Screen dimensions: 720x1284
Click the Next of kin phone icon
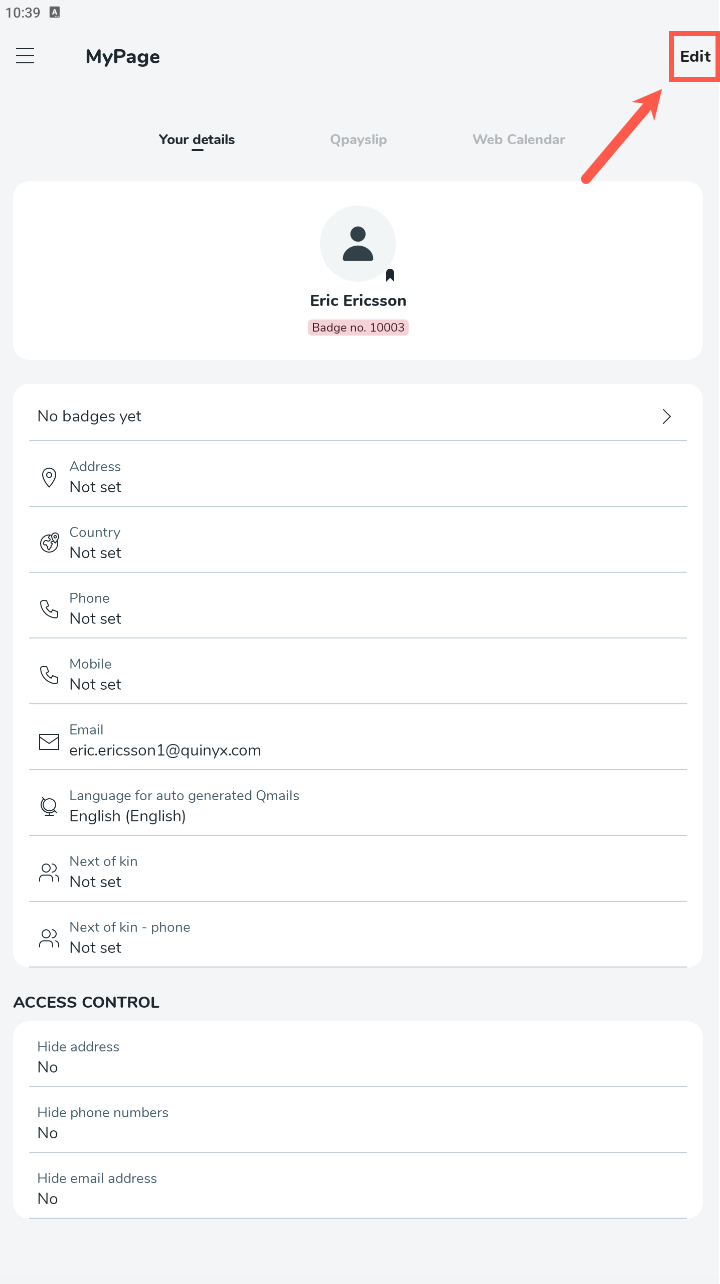[x=49, y=938]
